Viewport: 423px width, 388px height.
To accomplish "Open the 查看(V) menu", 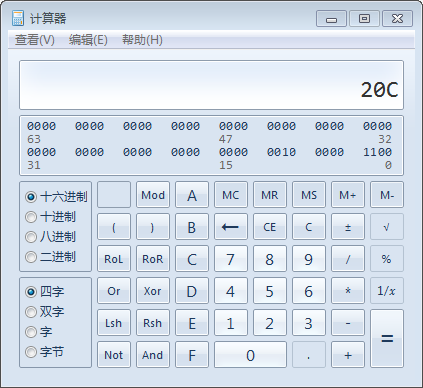I will point(35,40).
